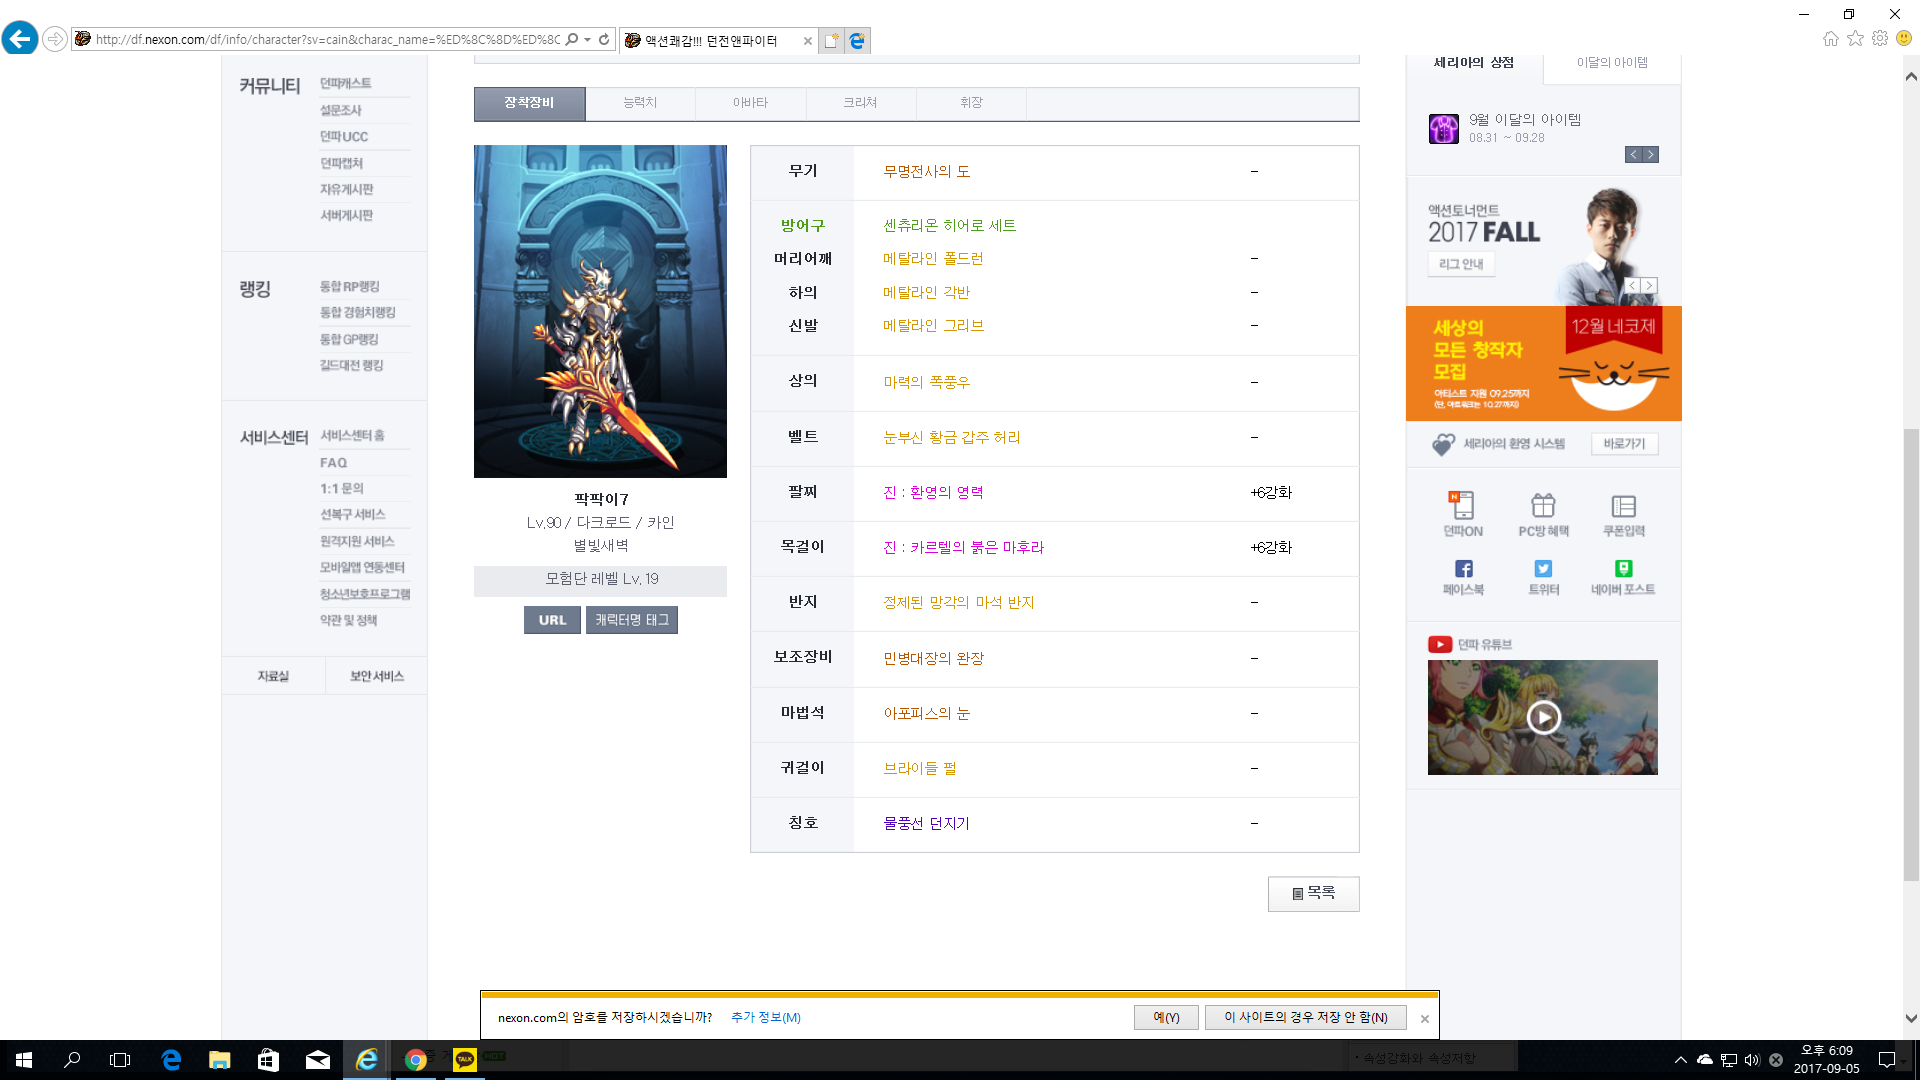Click the character portrait image
This screenshot has height=1080, width=1920.
[600, 311]
